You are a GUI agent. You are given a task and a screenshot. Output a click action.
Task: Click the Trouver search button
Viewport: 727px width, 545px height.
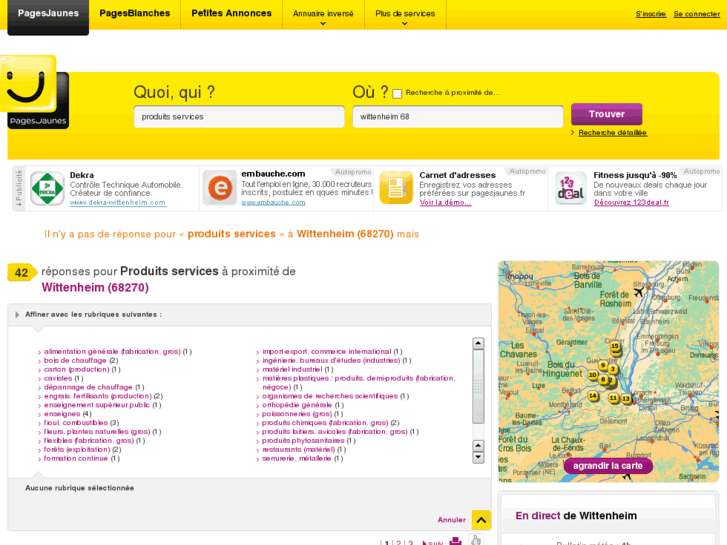pyautogui.click(x=606, y=114)
